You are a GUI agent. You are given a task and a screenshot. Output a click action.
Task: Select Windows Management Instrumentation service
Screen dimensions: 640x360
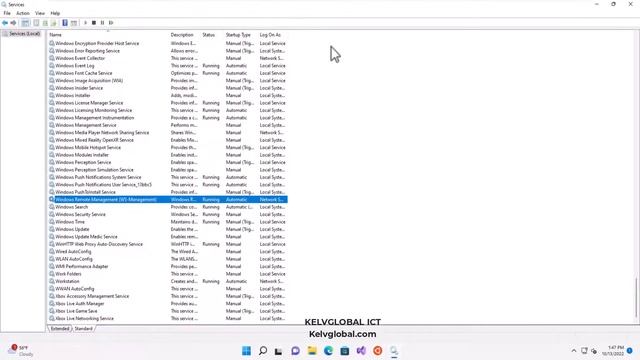tap(168, 118)
